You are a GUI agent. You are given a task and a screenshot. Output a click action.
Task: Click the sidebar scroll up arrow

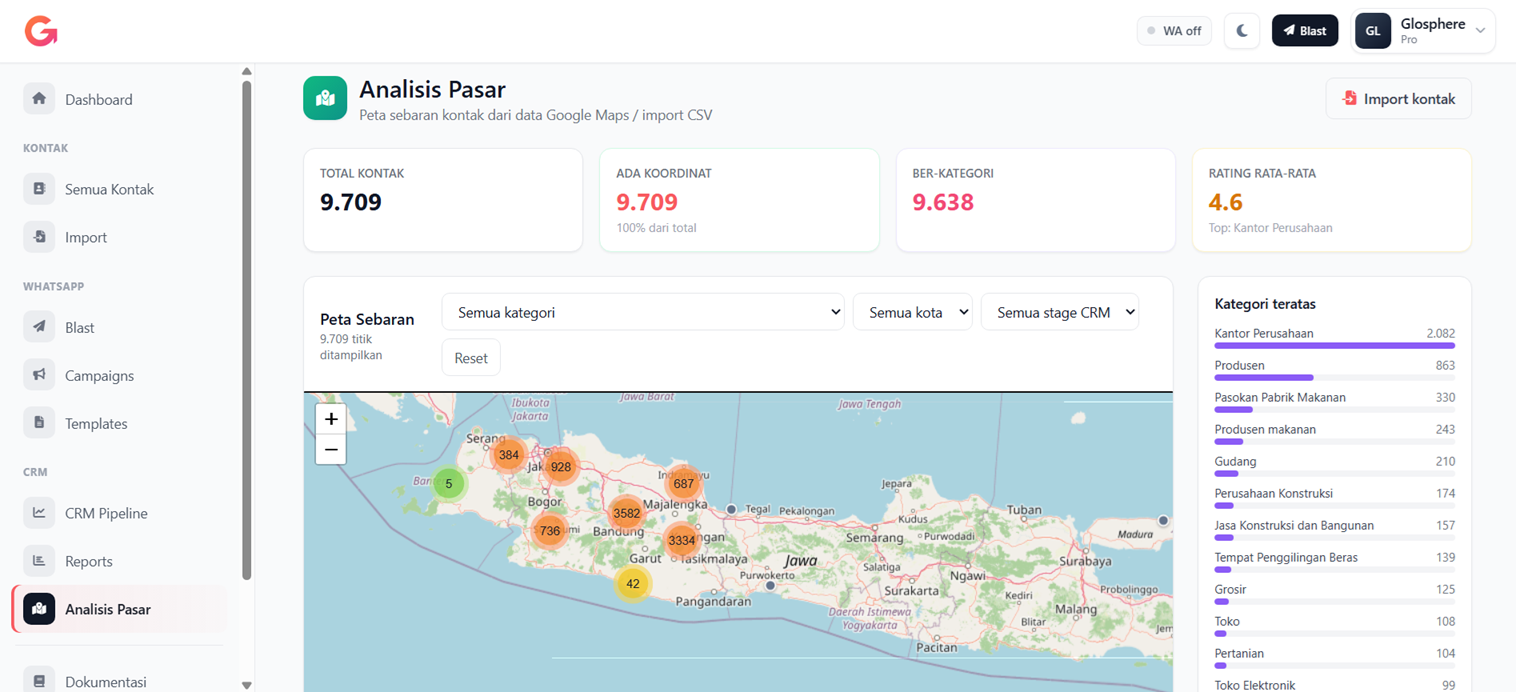(x=247, y=71)
